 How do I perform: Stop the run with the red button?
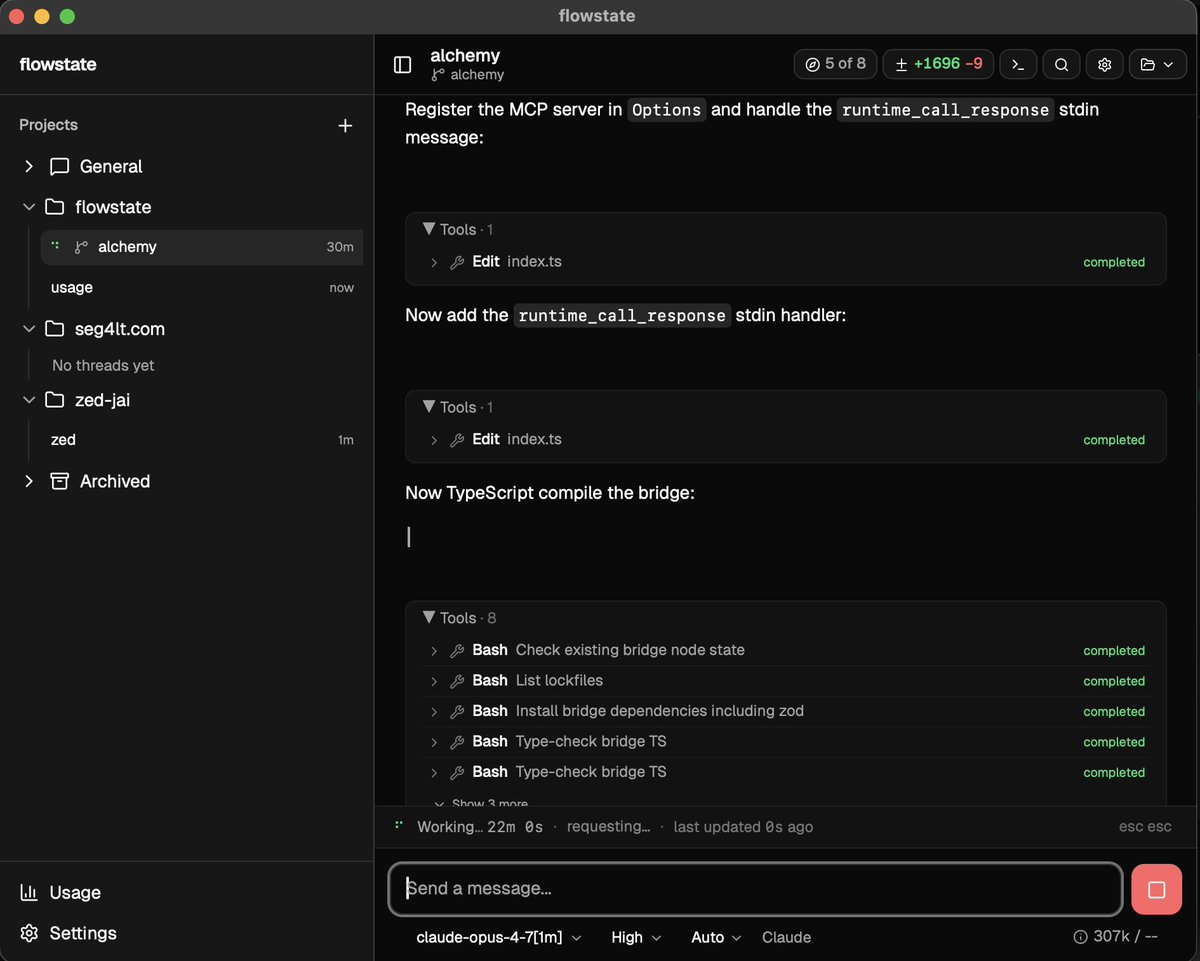(1156, 889)
